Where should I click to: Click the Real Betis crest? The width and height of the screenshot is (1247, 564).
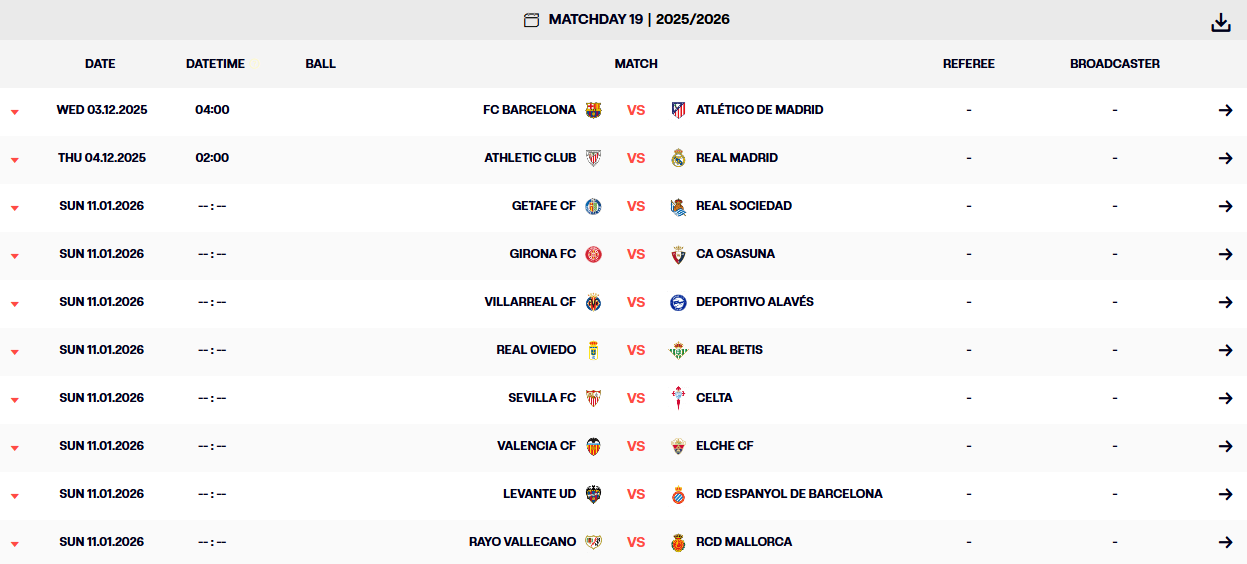678,350
